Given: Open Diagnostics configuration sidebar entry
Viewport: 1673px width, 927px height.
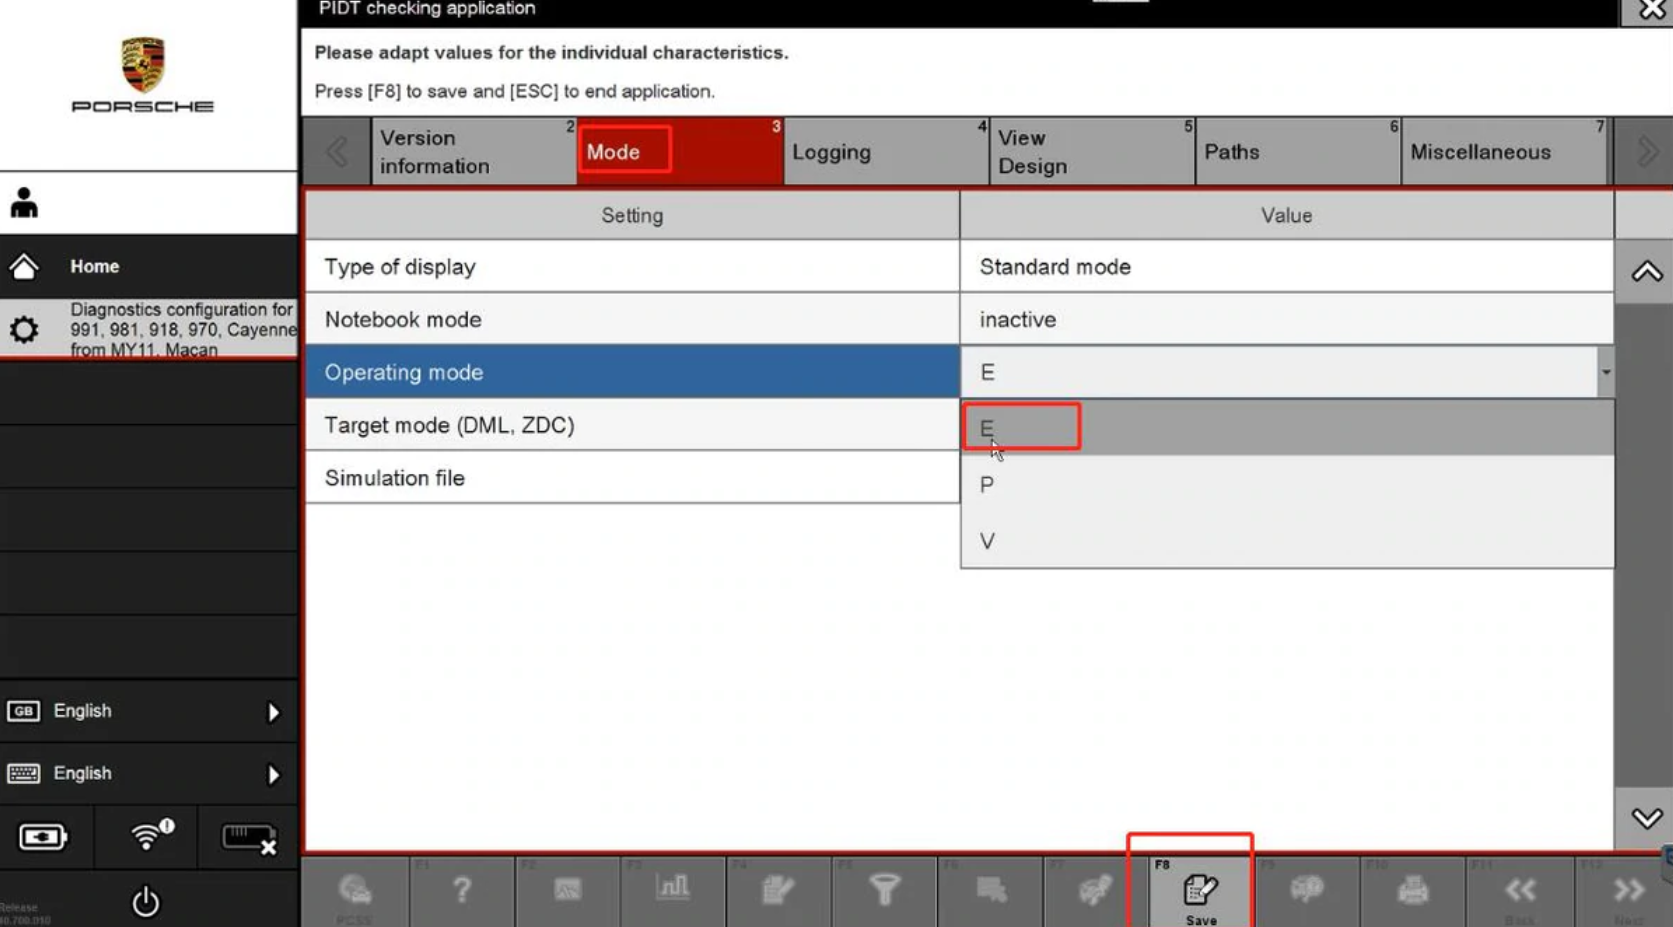Looking at the screenshot, I should click(x=148, y=329).
